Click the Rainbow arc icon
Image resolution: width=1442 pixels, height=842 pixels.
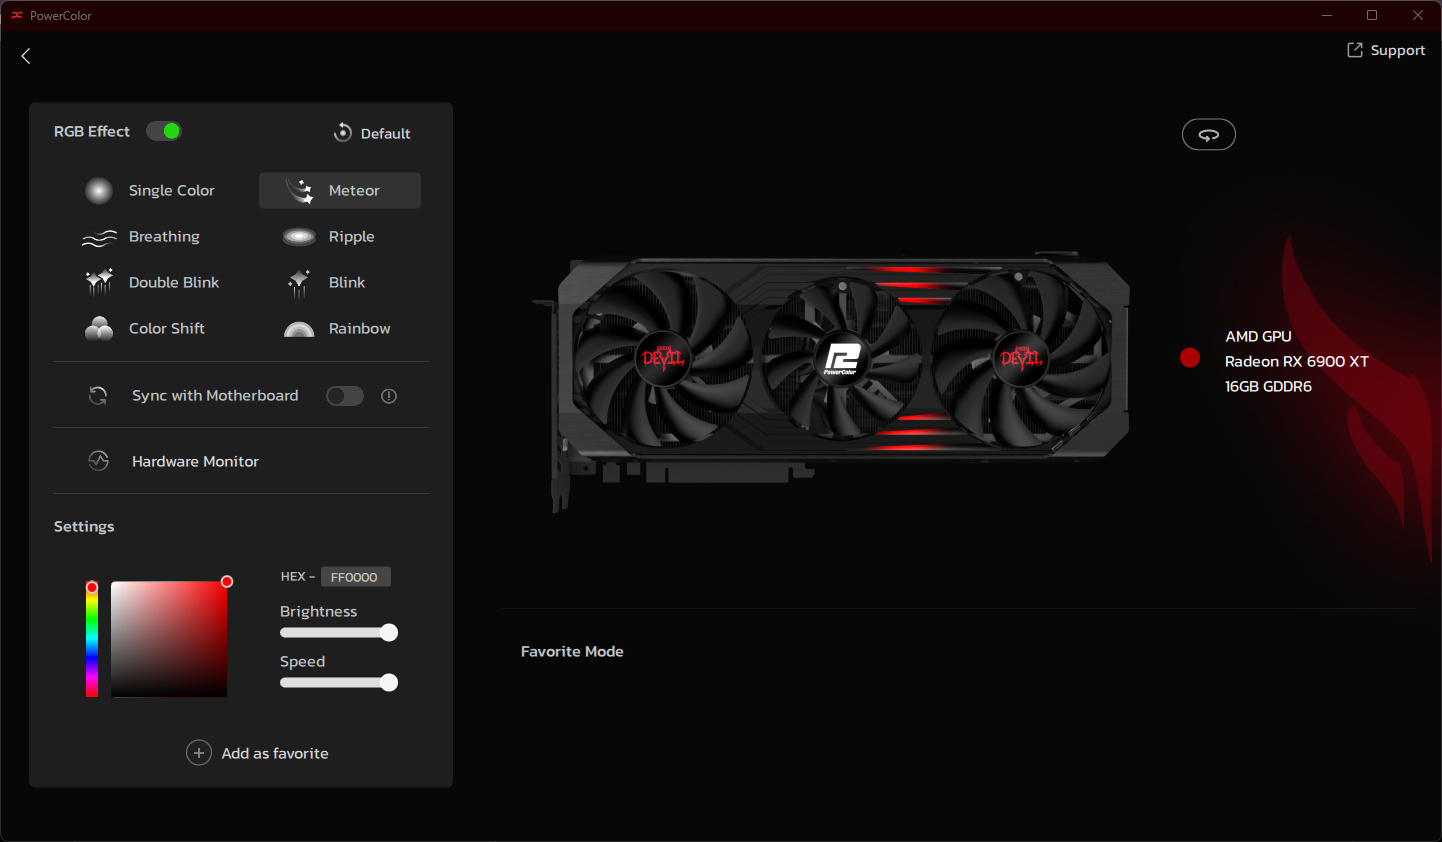299,329
